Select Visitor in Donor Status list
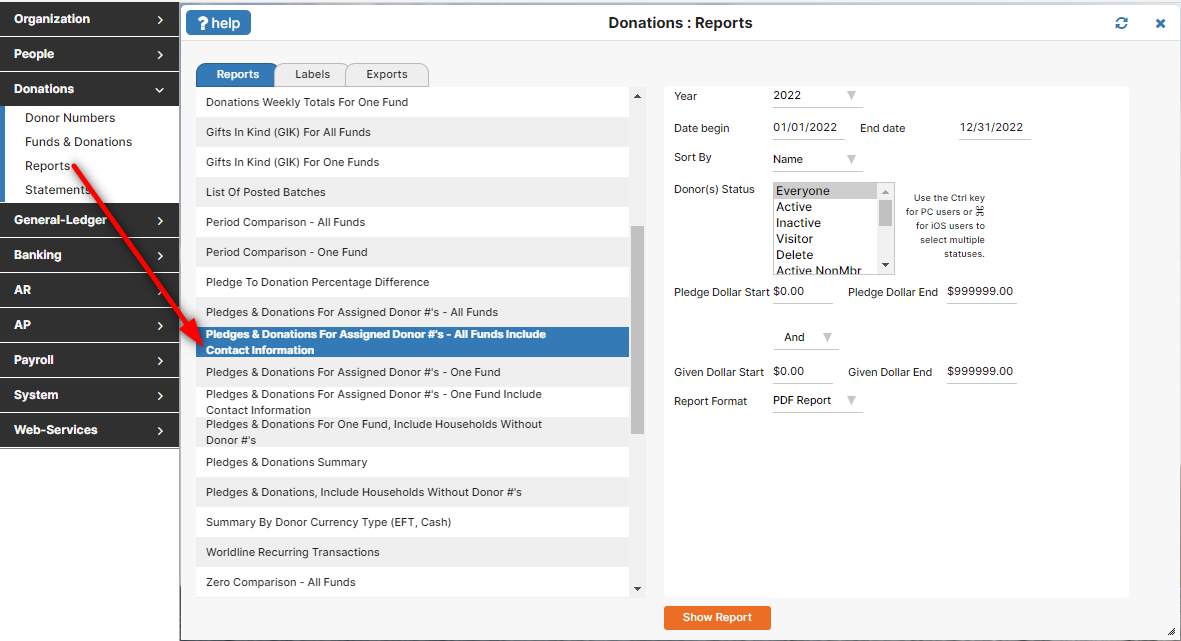 [825, 239]
